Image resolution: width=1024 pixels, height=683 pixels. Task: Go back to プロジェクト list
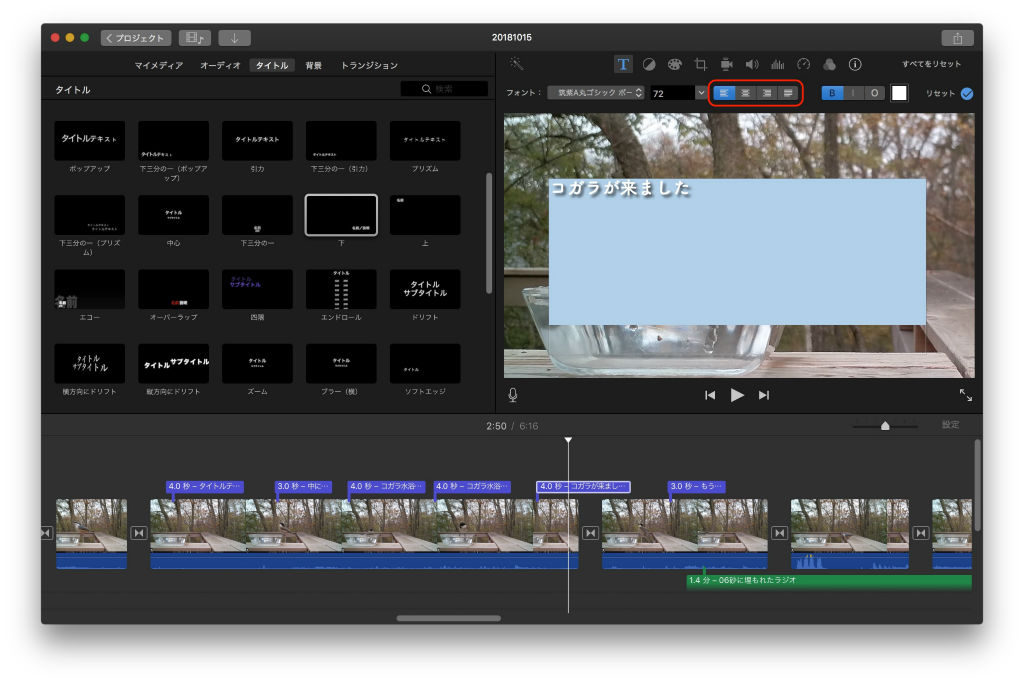[136, 38]
